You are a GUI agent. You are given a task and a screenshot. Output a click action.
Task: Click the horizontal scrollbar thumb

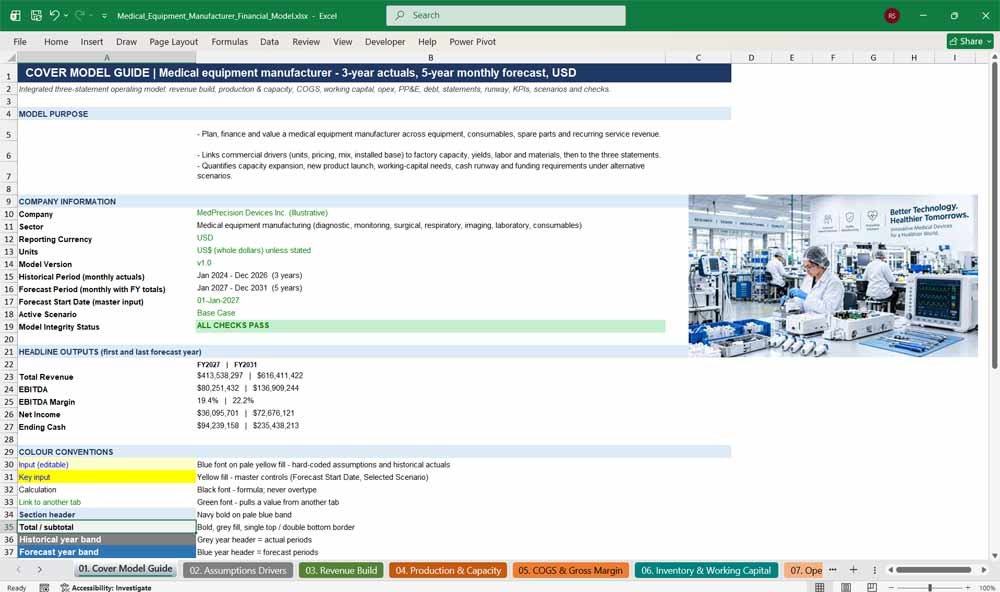pos(934,570)
